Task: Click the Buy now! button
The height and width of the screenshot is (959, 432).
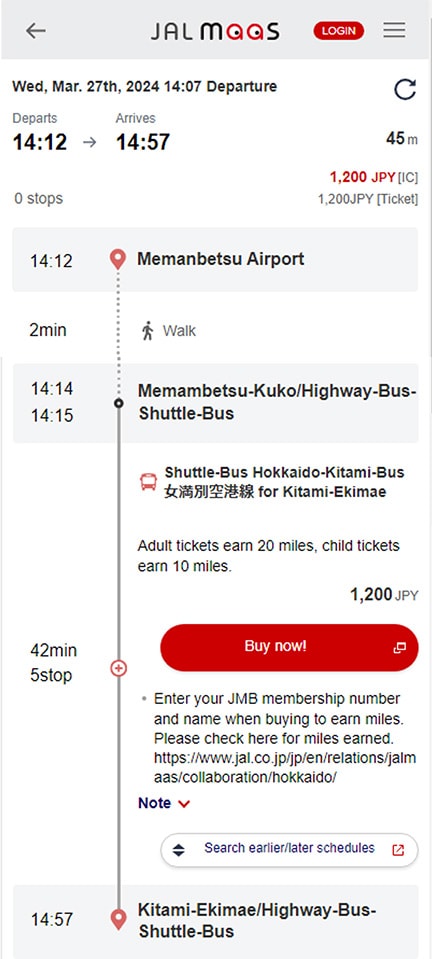Action: [289, 648]
